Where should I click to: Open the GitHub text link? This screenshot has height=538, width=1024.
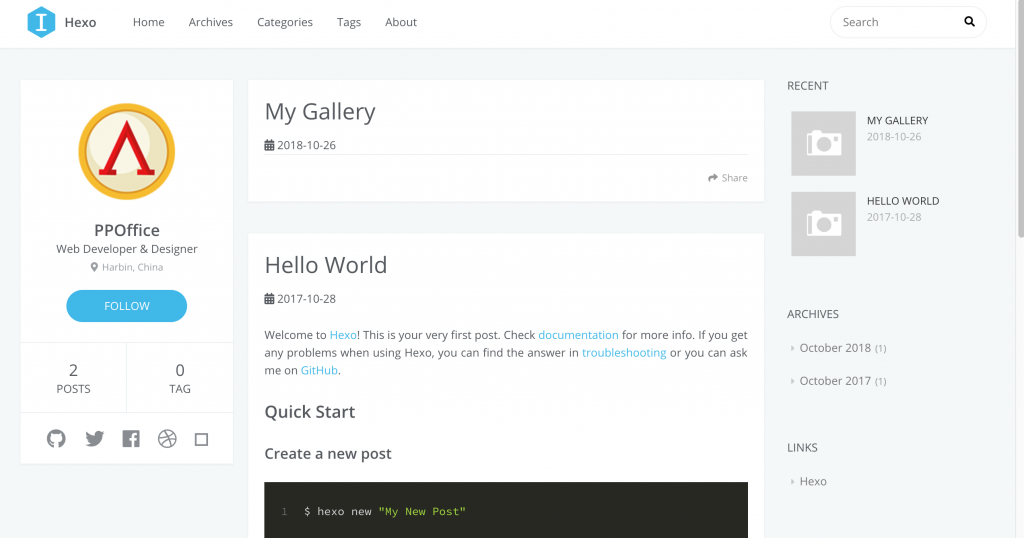click(319, 370)
